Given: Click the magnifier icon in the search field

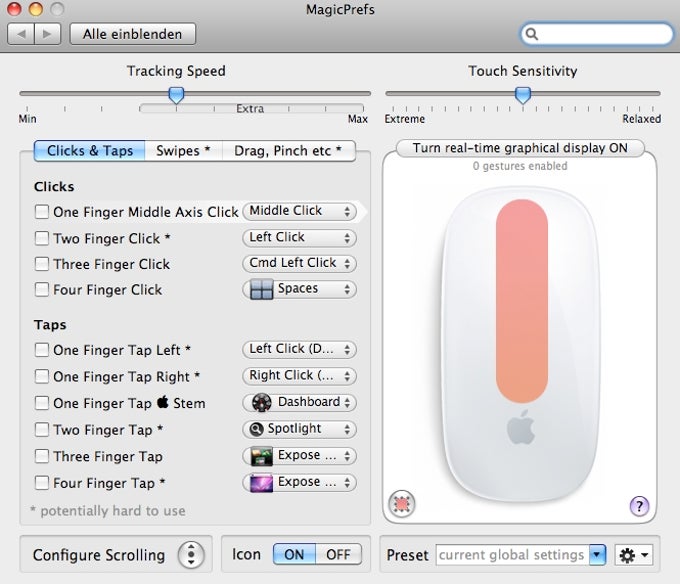Looking at the screenshot, I should click(532, 34).
